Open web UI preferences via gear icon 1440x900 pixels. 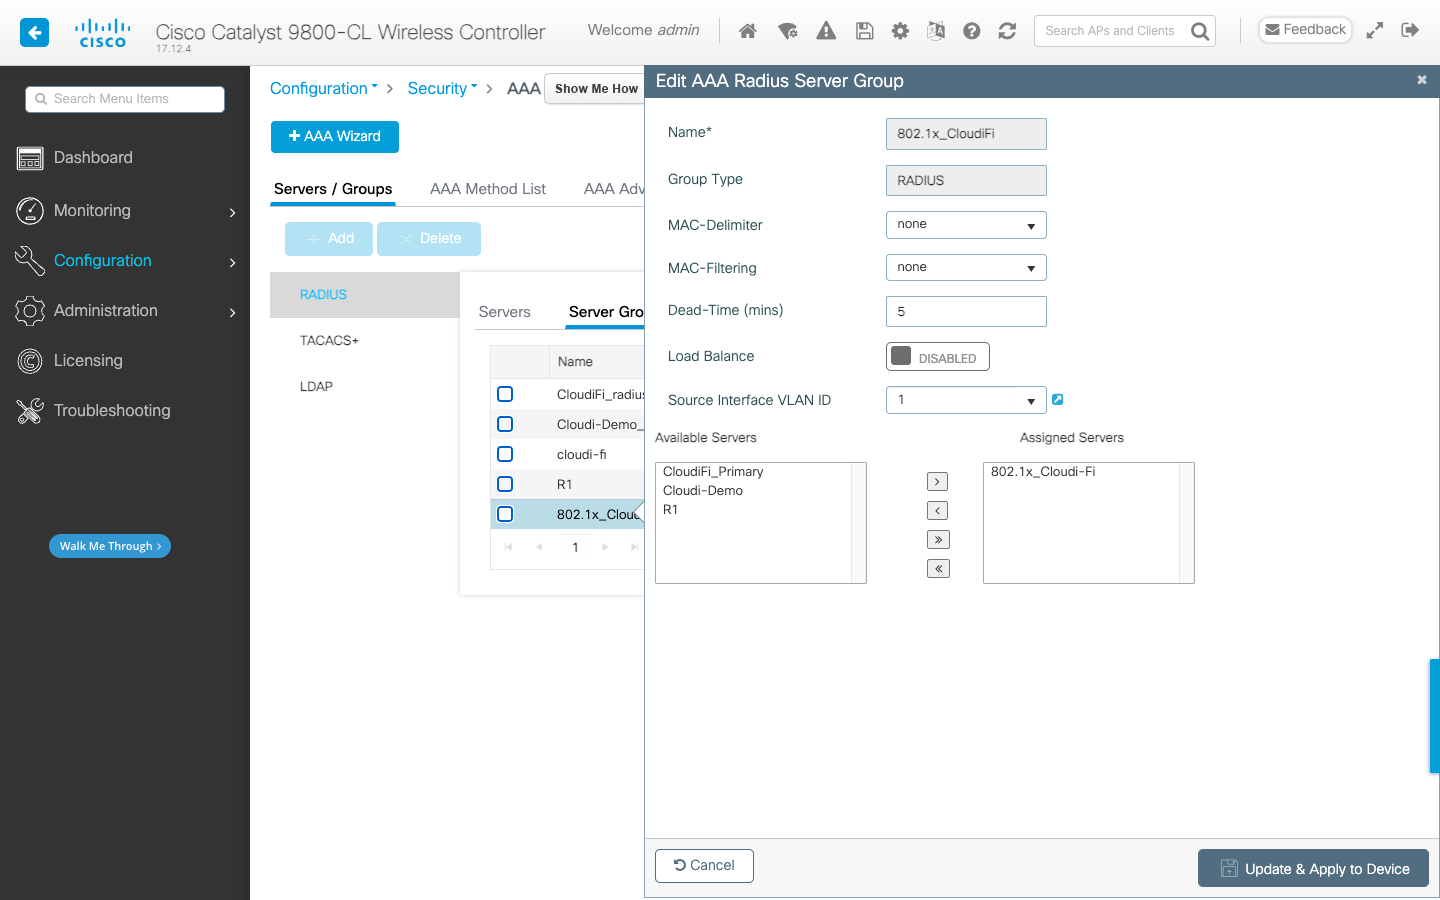coord(900,30)
